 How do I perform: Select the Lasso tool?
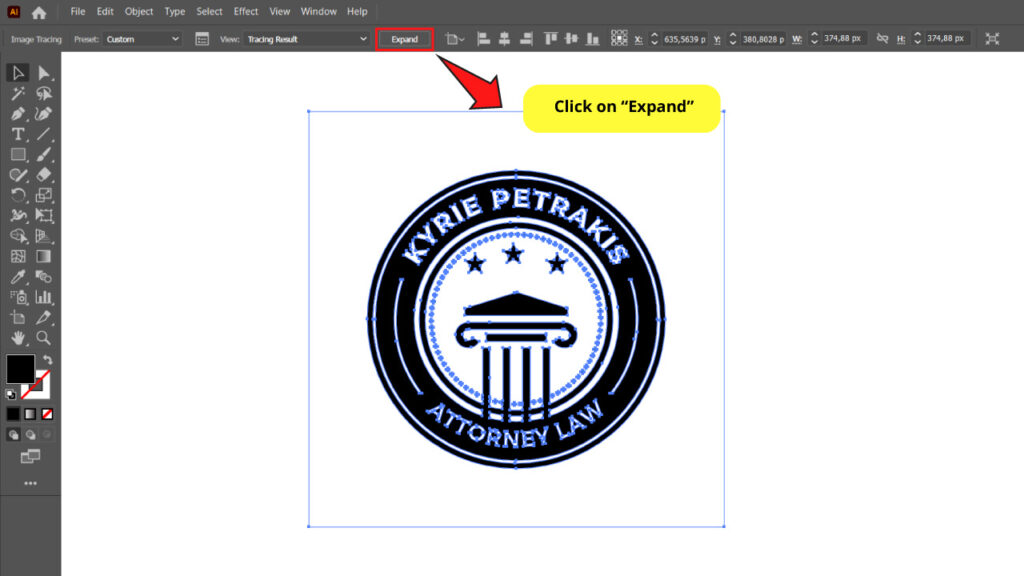pyautogui.click(x=43, y=93)
